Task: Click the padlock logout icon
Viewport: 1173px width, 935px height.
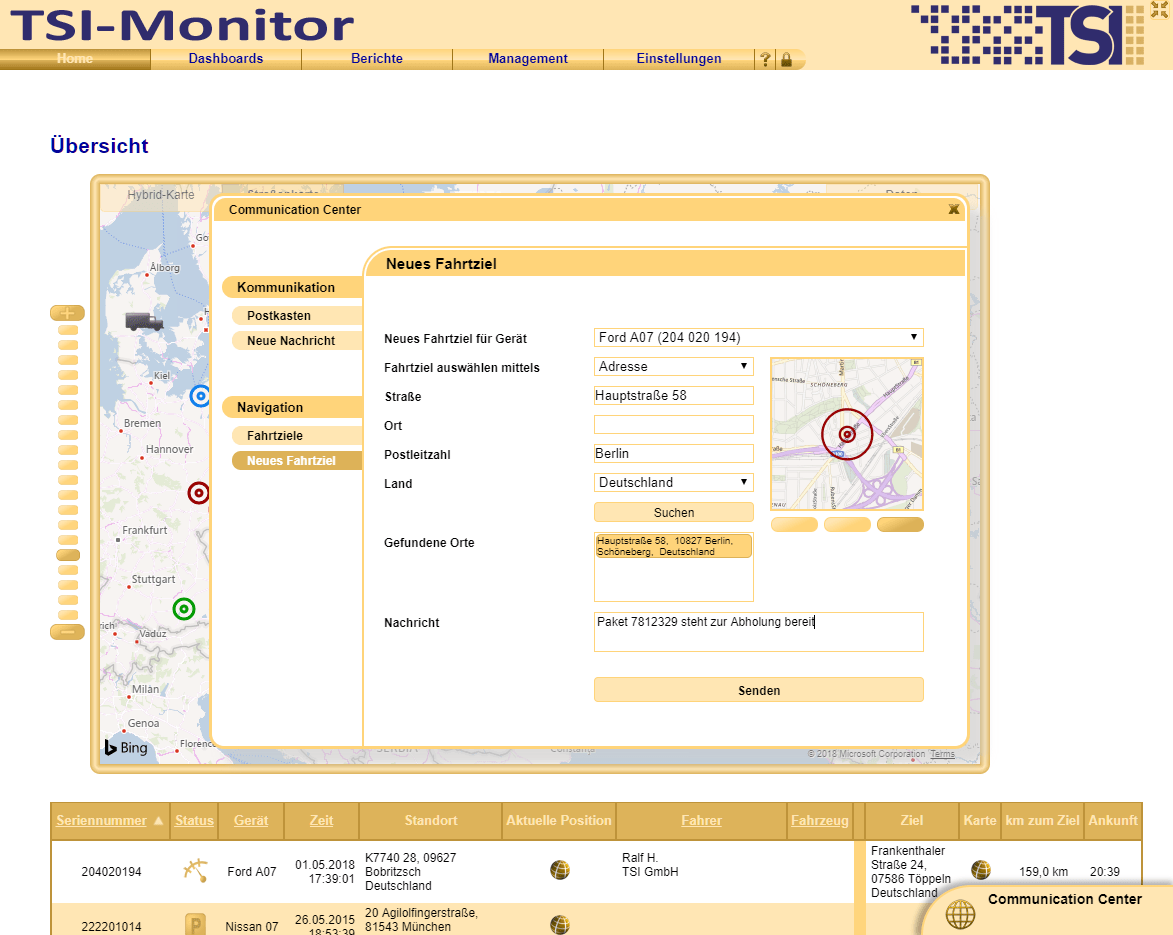Action: point(786,59)
